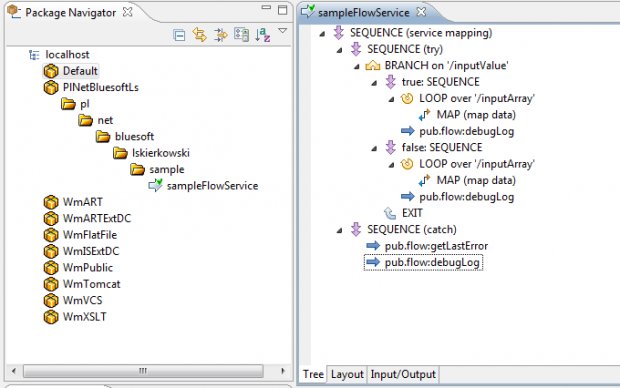
Task: Click LOOP icon under false: SEQUENCE
Action: [407, 164]
